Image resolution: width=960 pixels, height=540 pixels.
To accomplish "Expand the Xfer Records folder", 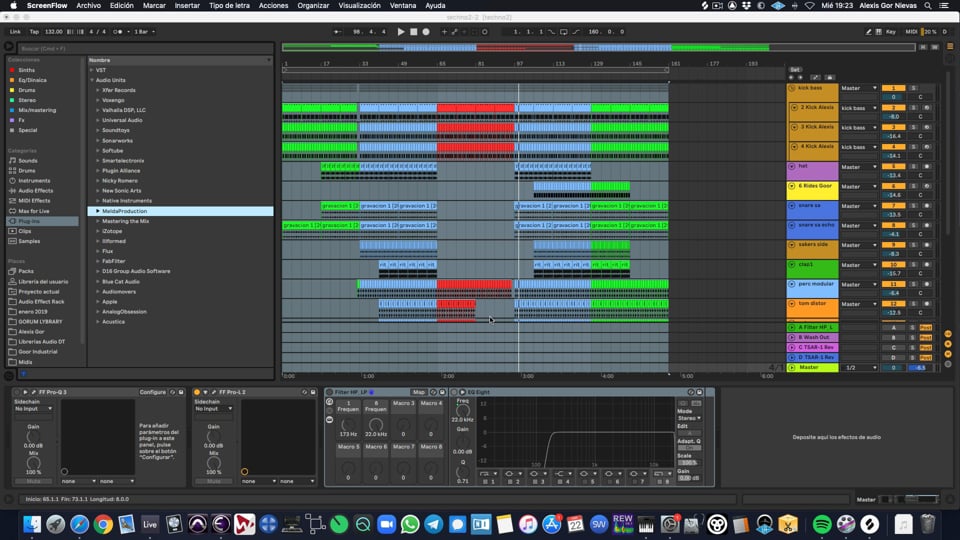I will point(98,90).
